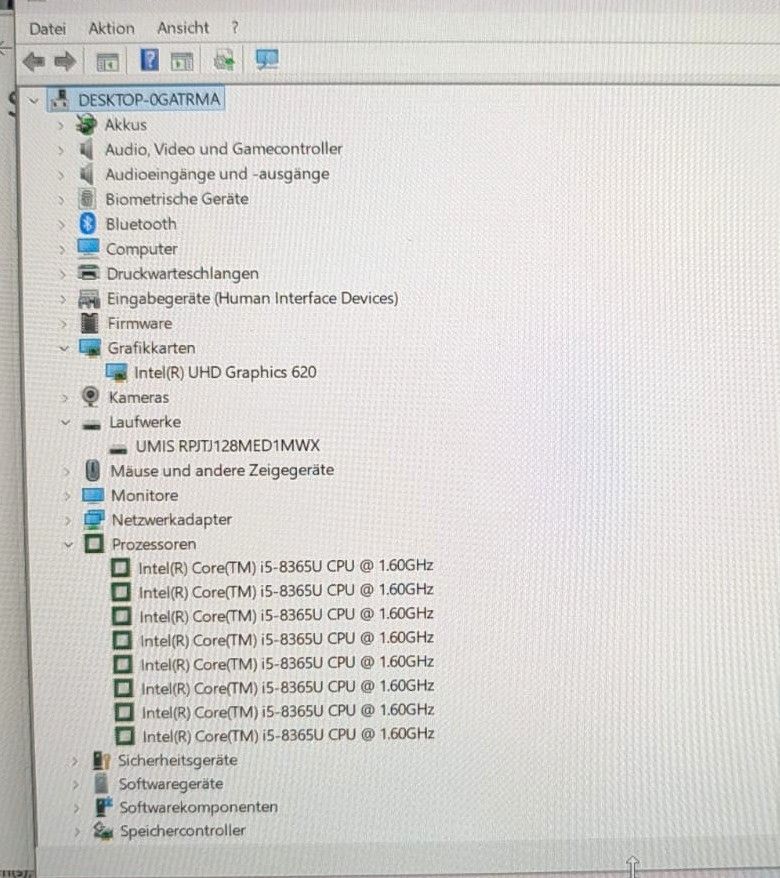Collapse the Prozessoren category
Viewport: 780px width, 878px height.
tap(68, 544)
